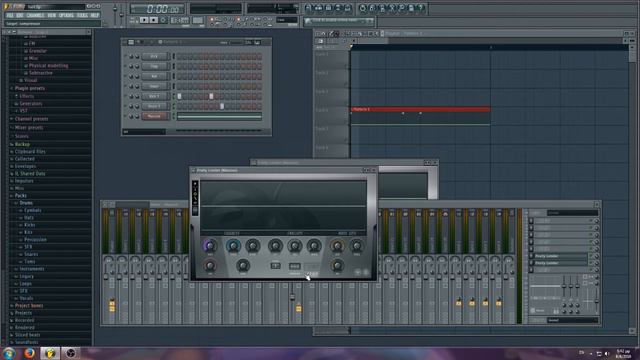Toggle mute LED for Kick channel
The height and width of the screenshot is (360, 640).
pos(125,56)
